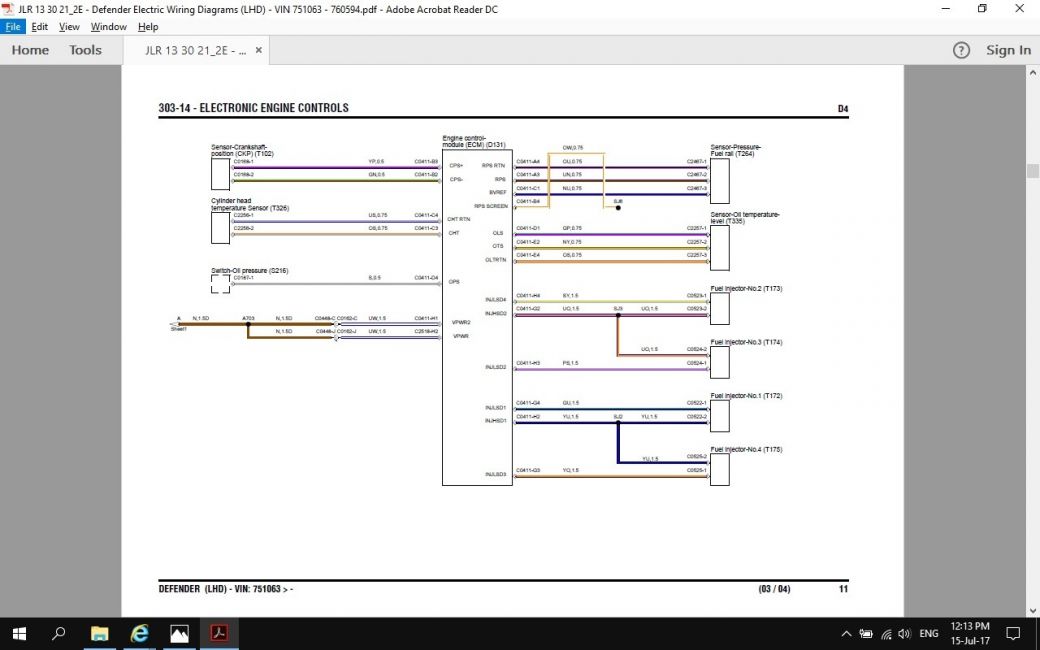This screenshot has width=1040, height=650.
Task: Open the Window menu
Action: (x=109, y=27)
